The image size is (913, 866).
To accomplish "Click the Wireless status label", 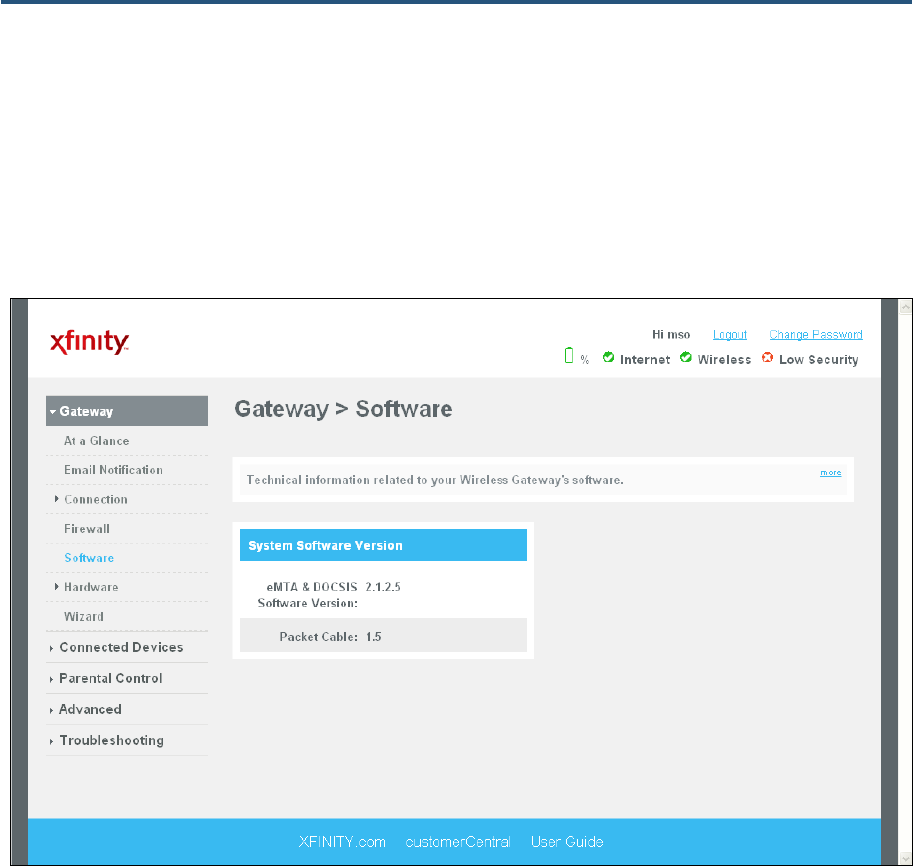I will (724, 359).
